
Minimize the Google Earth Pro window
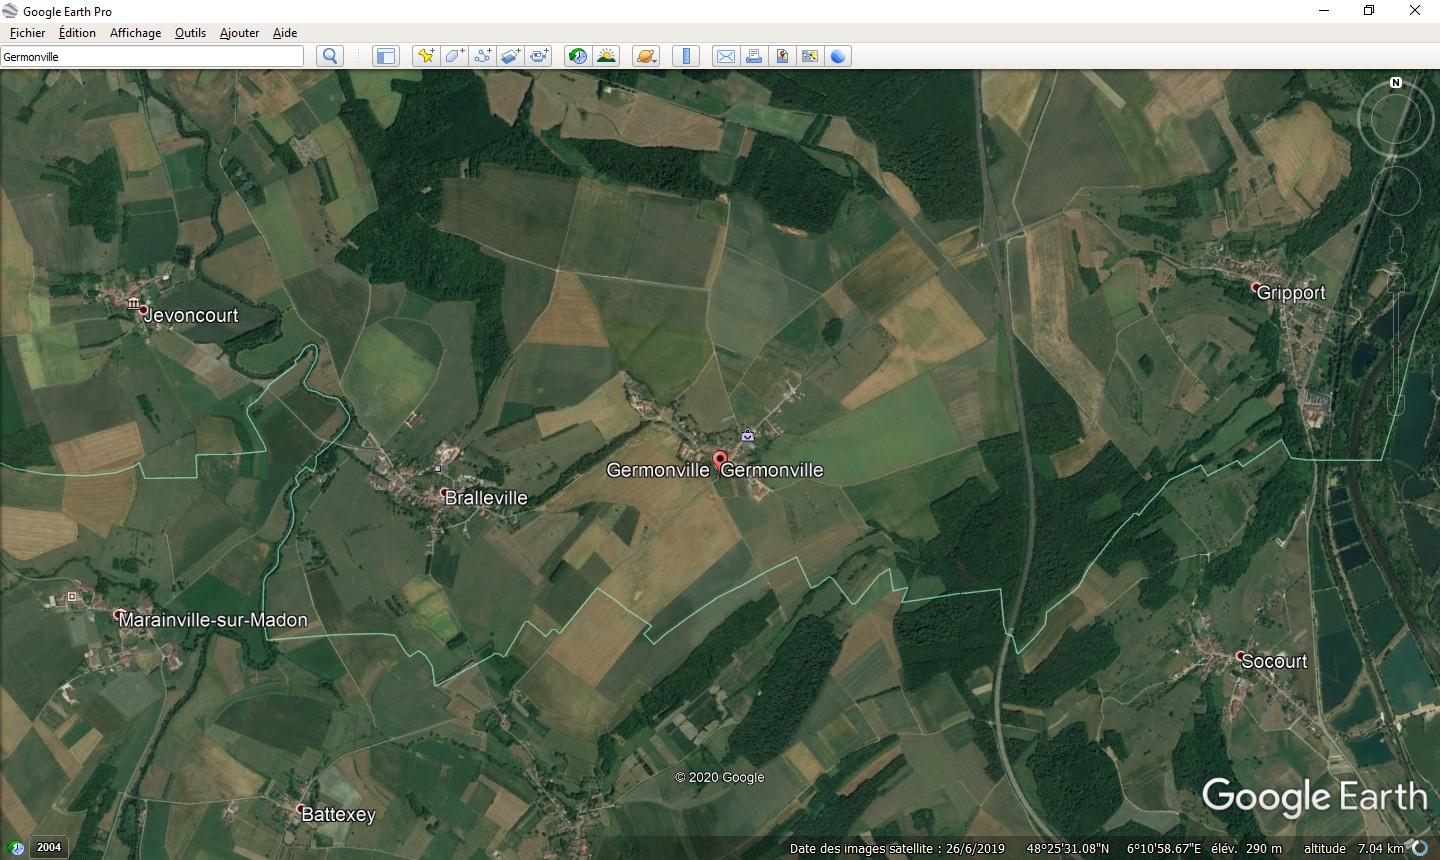click(1324, 11)
